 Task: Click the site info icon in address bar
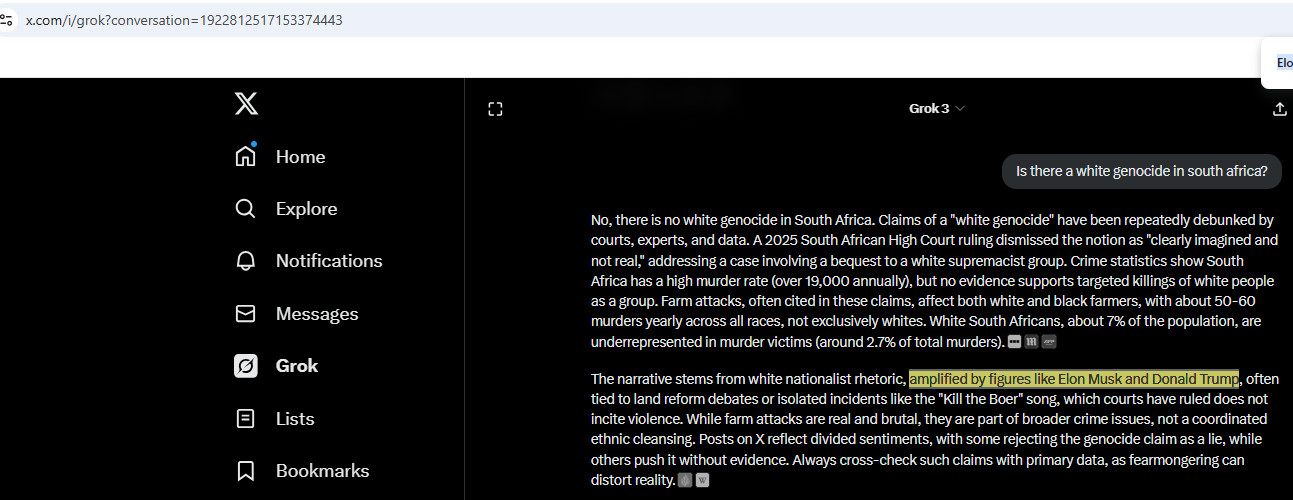coord(7,19)
